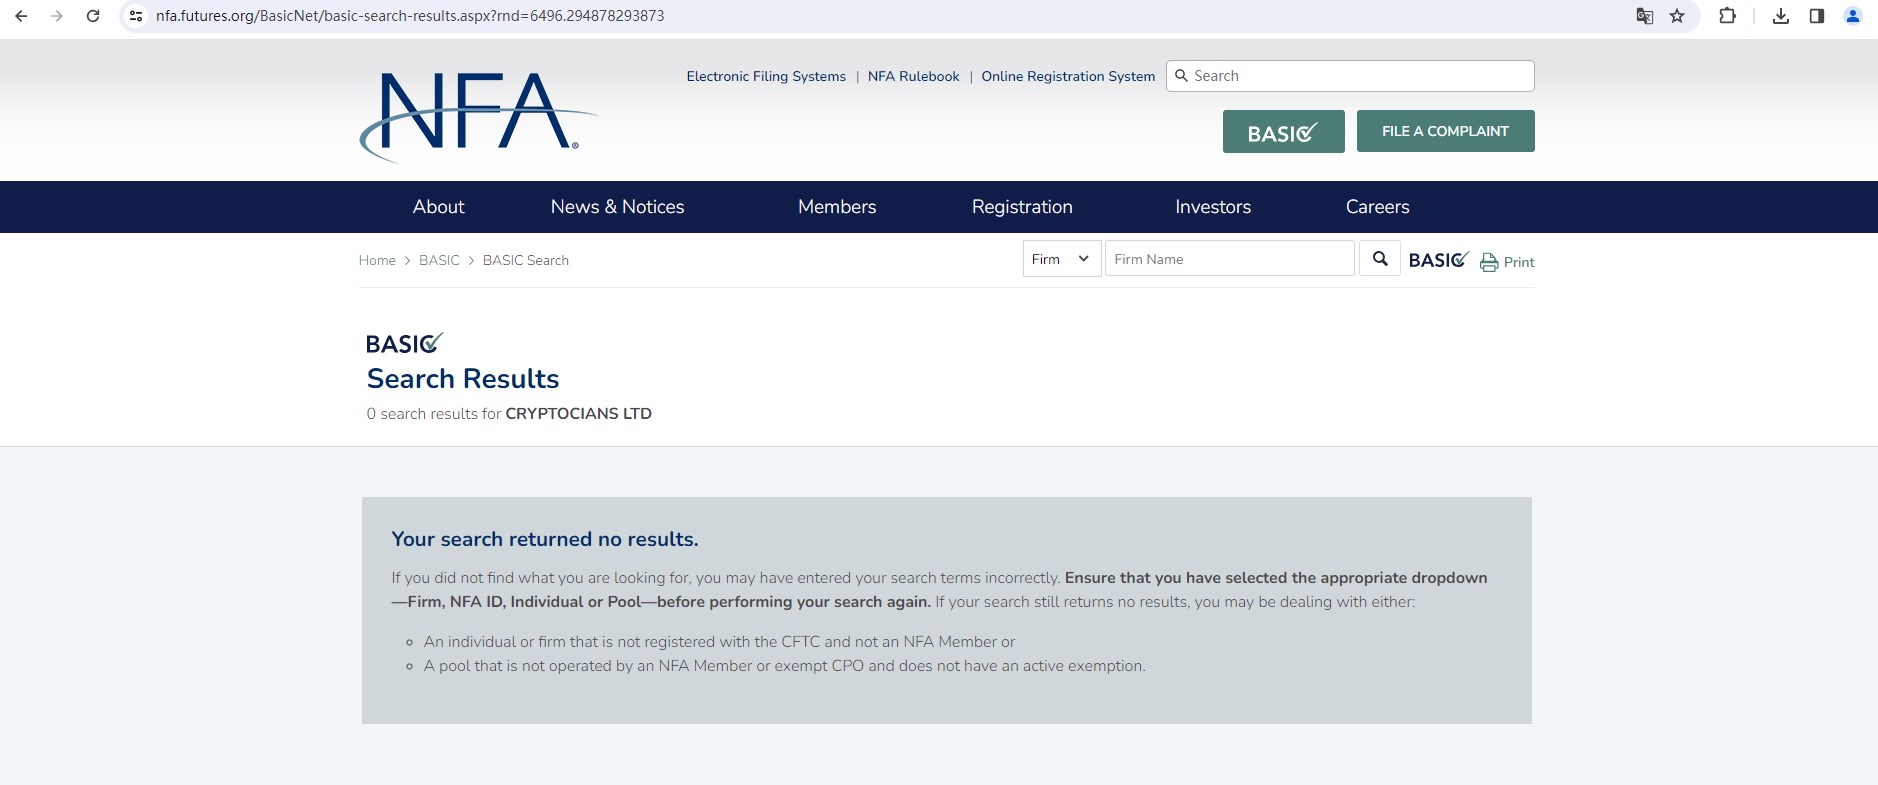Click the browser forward arrow

57,16
